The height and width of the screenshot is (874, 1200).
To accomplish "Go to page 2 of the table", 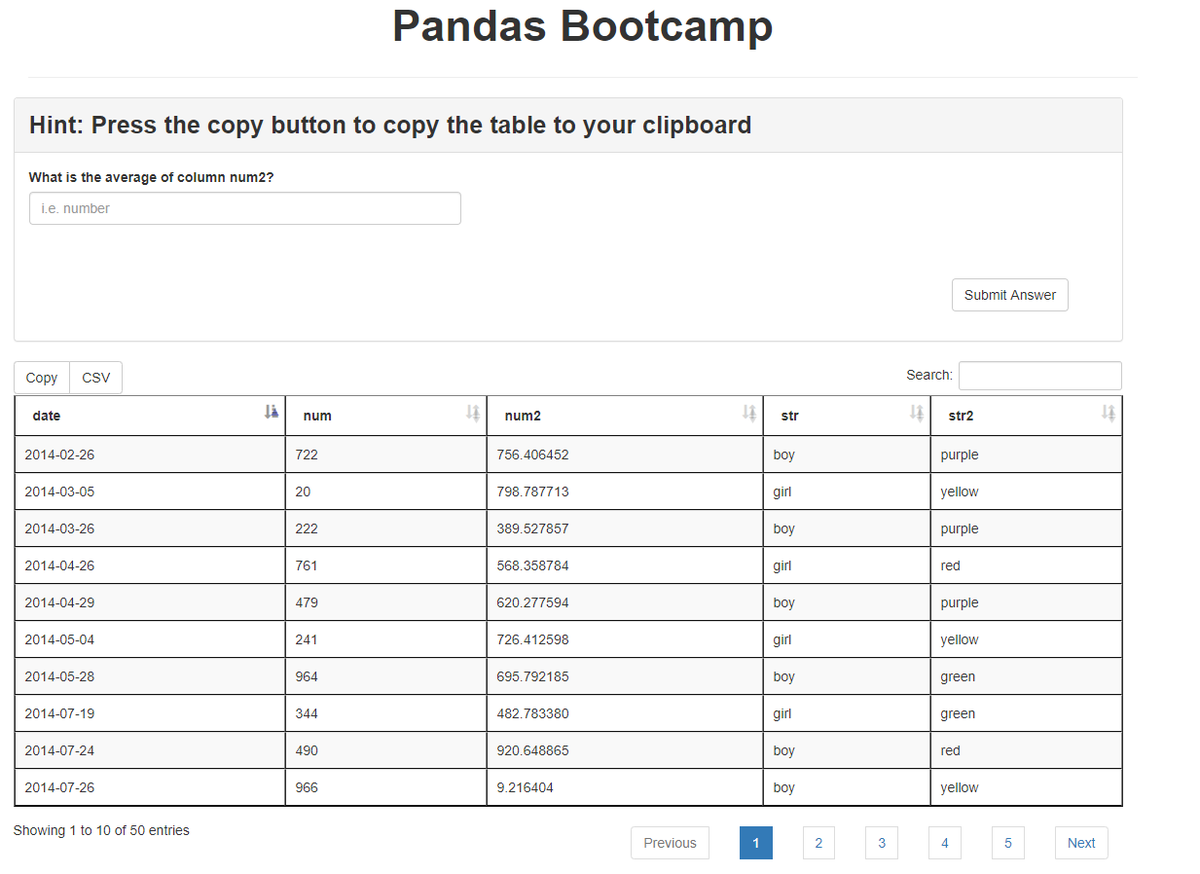I will 818,842.
